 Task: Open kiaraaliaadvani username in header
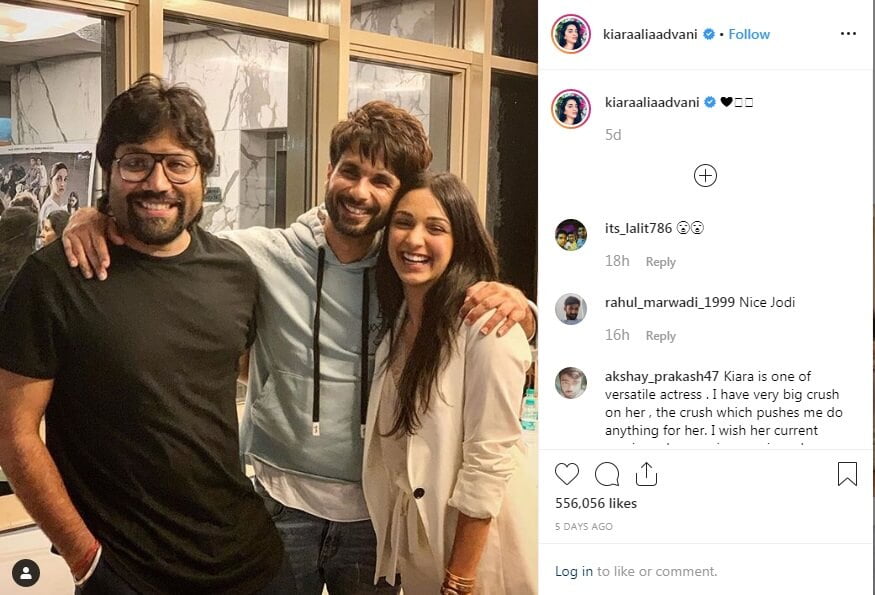[x=650, y=35]
